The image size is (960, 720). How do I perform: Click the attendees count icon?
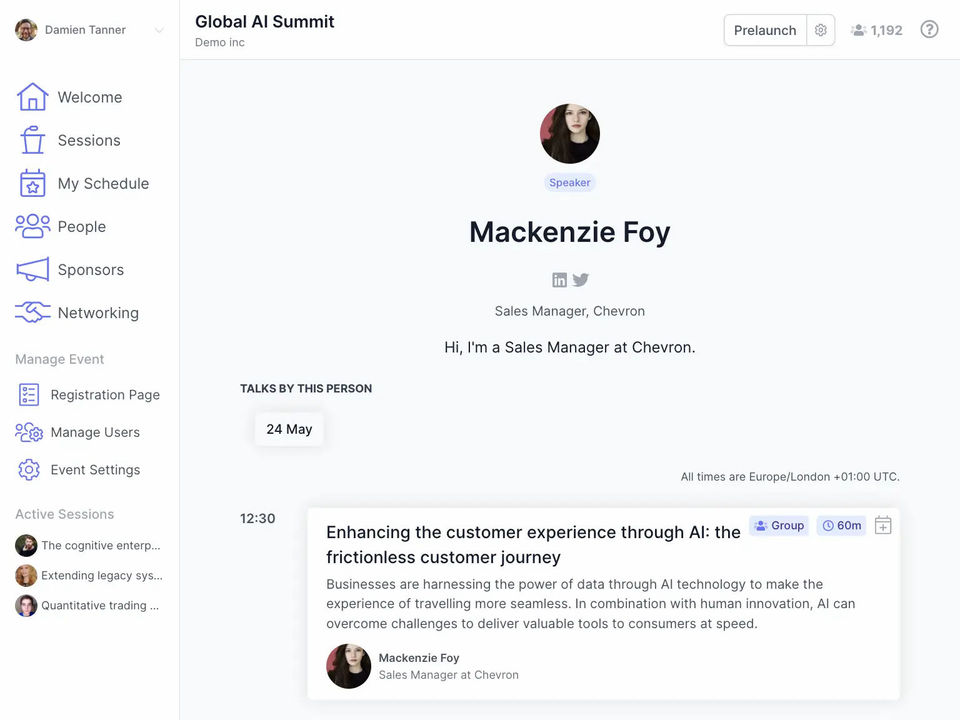858,30
